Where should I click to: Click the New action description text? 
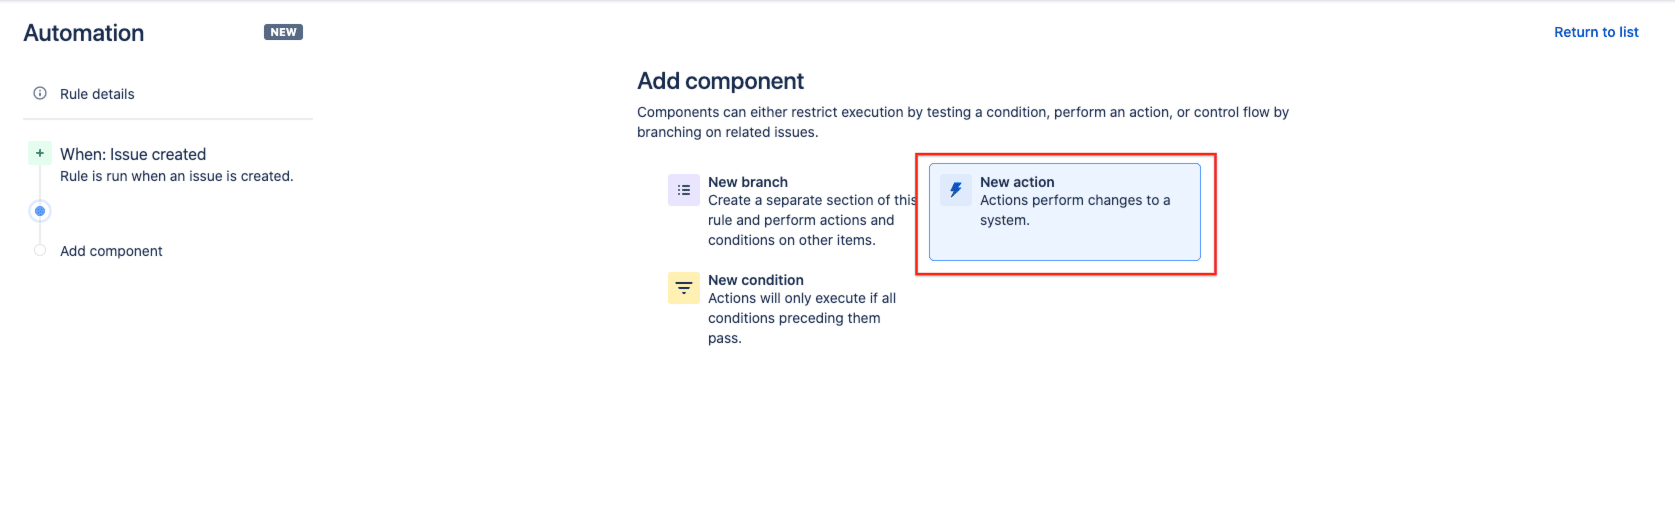pyautogui.click(x=1075, y=210)
